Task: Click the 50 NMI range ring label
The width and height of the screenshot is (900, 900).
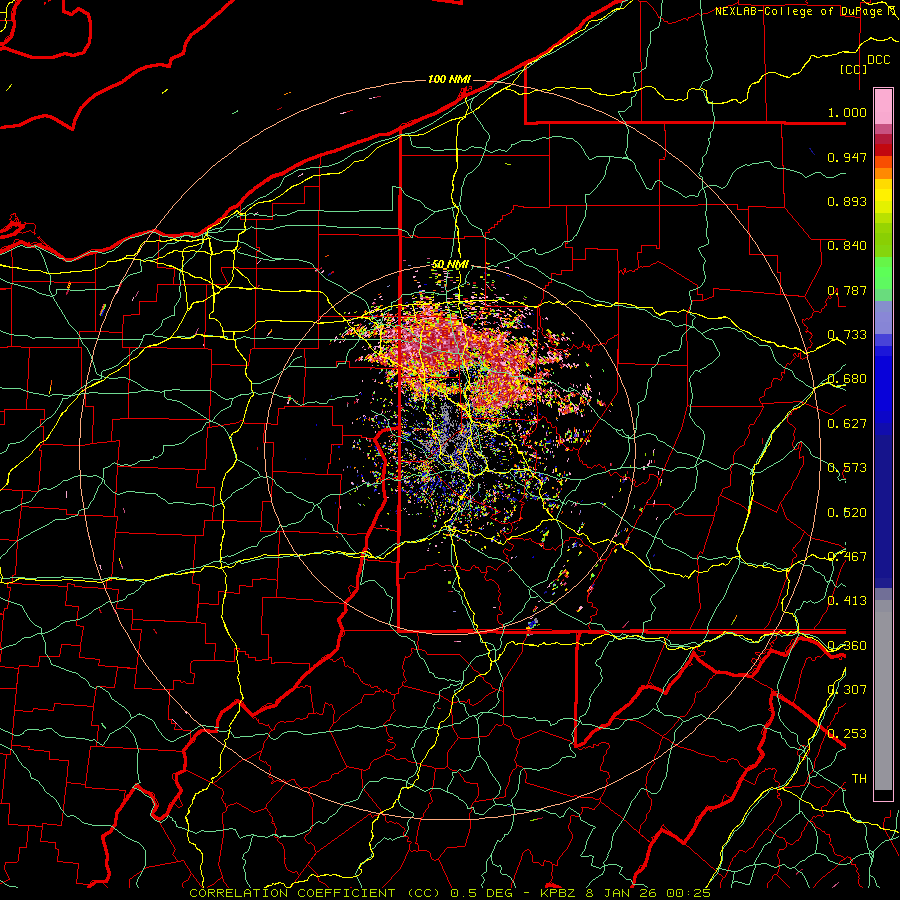Action: tap(449, 264)
